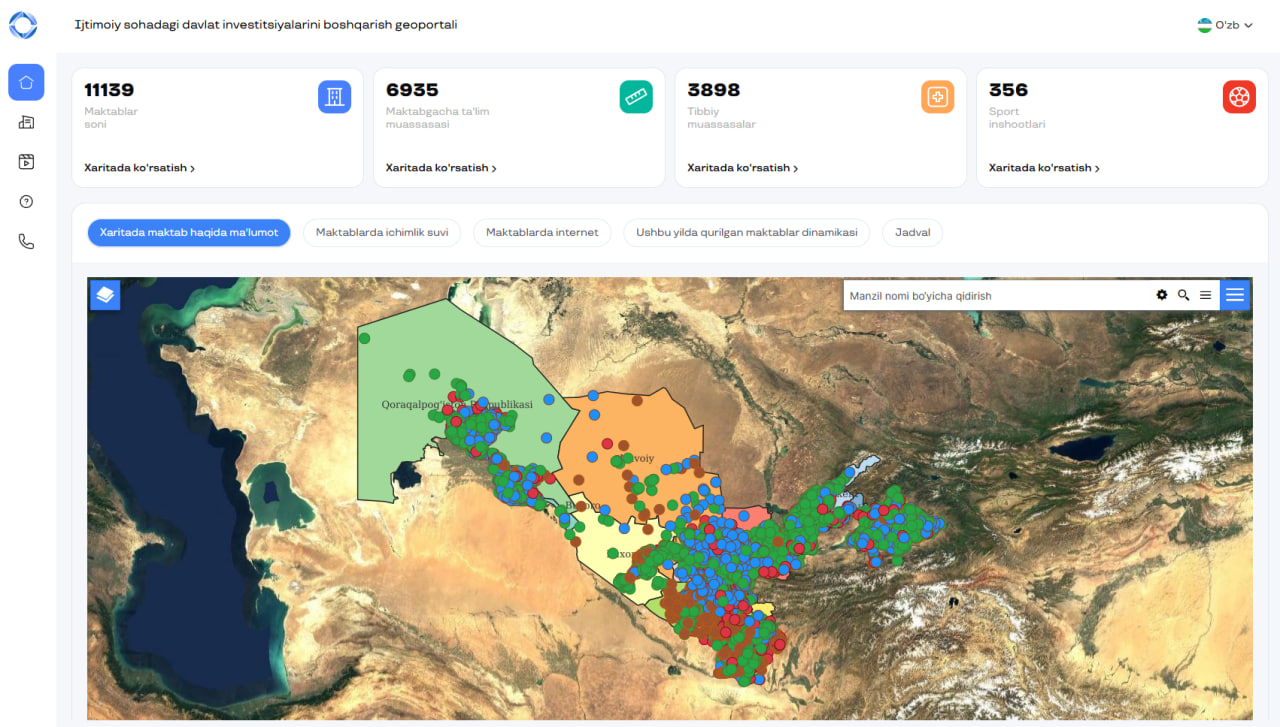Open the O'zb language dropdown
Viewport: 1280px width, 727px height.
pyautogui.click(x=1225, y=25)
